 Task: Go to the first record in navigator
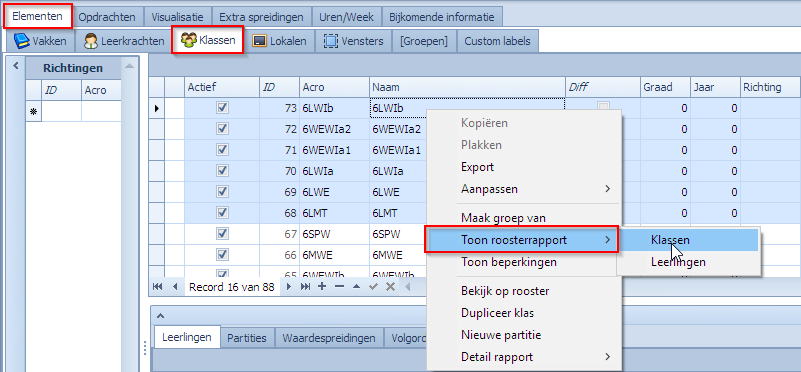pos(158,287)
